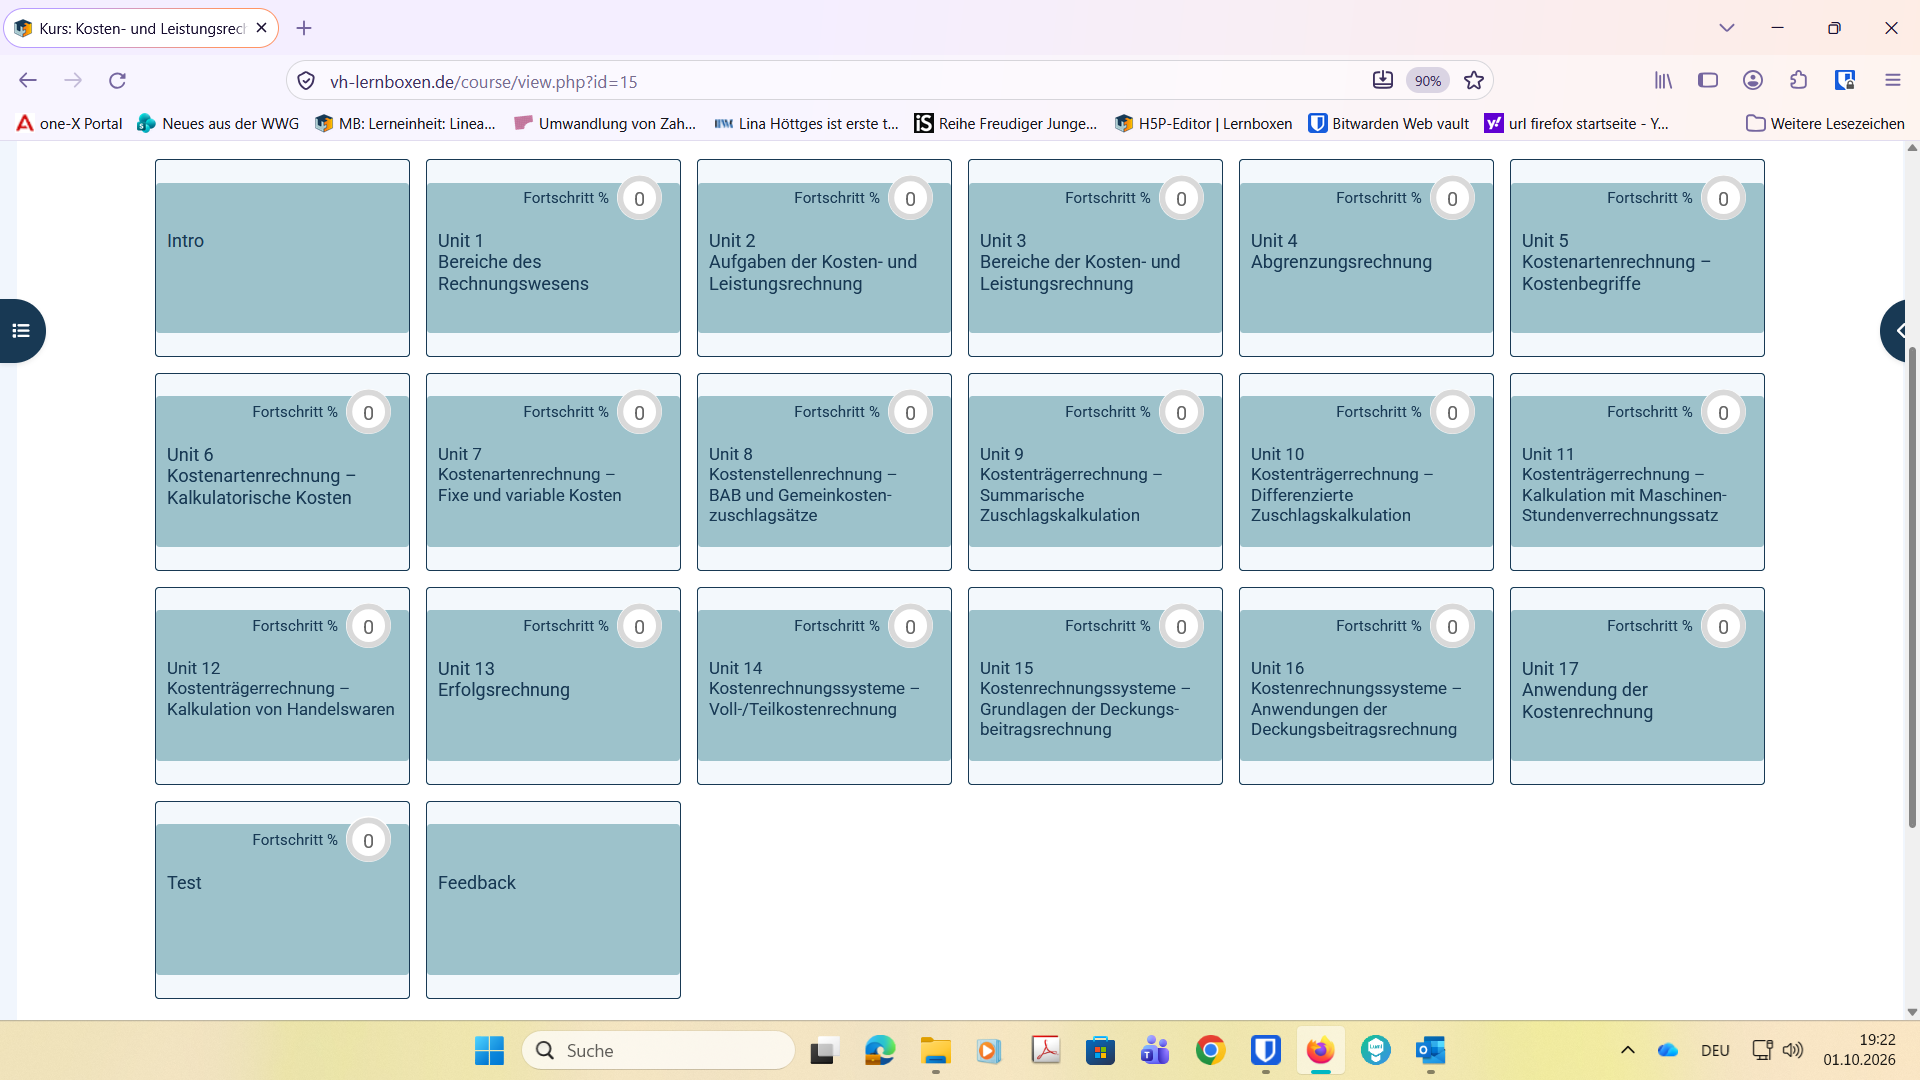Viewport: 1920px width, 1080px height.
Task: Open the Firefox downloads icon
Action: (x=1382, y=81)
